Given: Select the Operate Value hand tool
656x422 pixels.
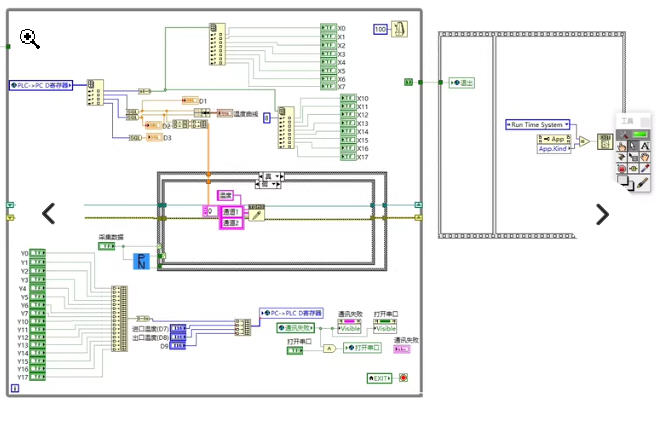Looking at the screenshot, I should point(622,146).
